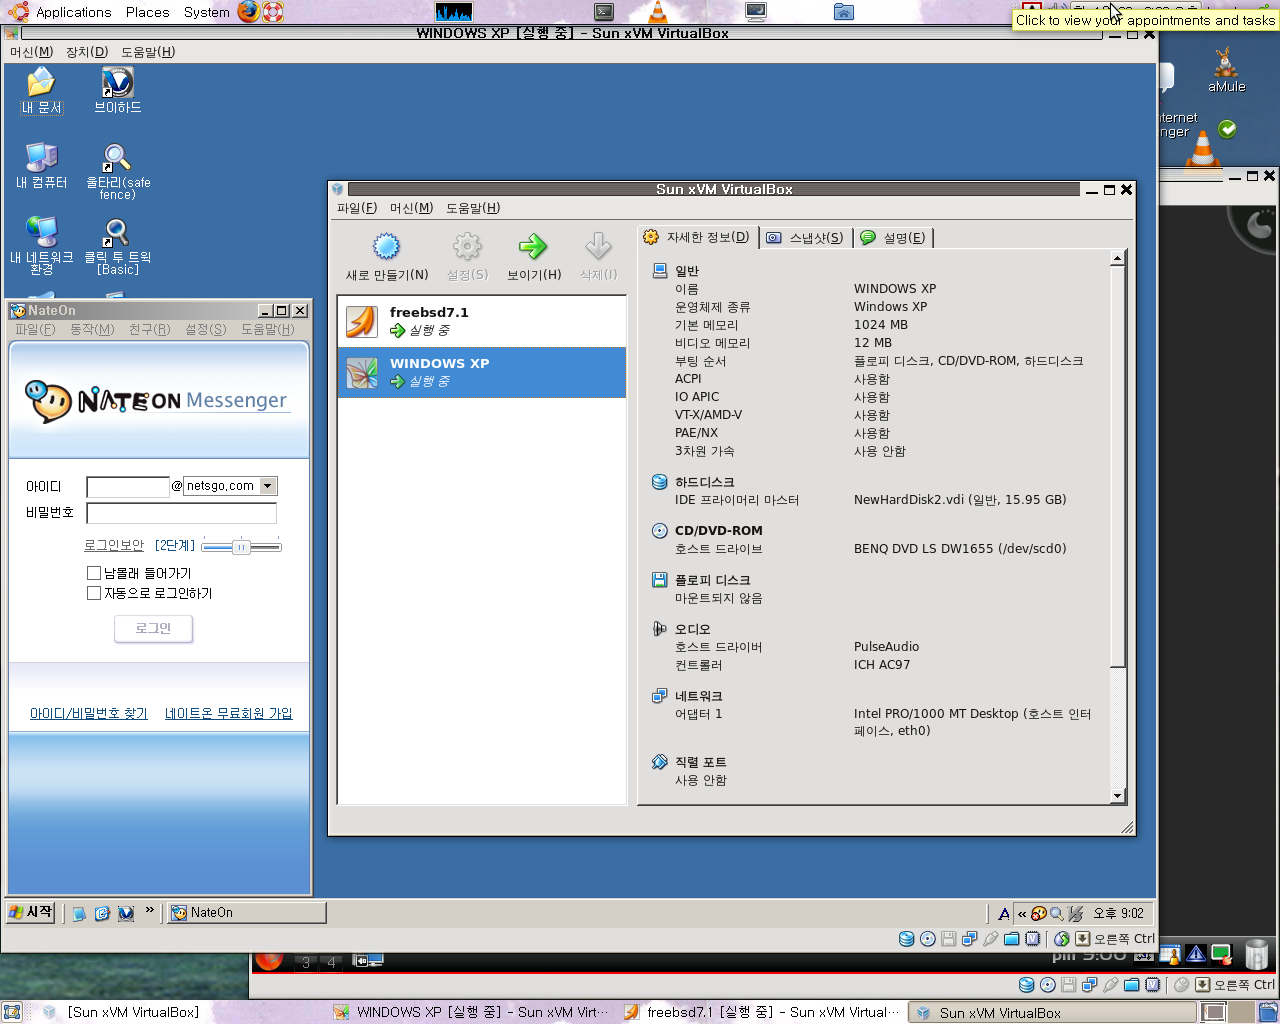Open 파일(F) menu in VirtualBox manager
Image resolution: width=1280 pixels, height=1024 pixels.
pos(357,208)
